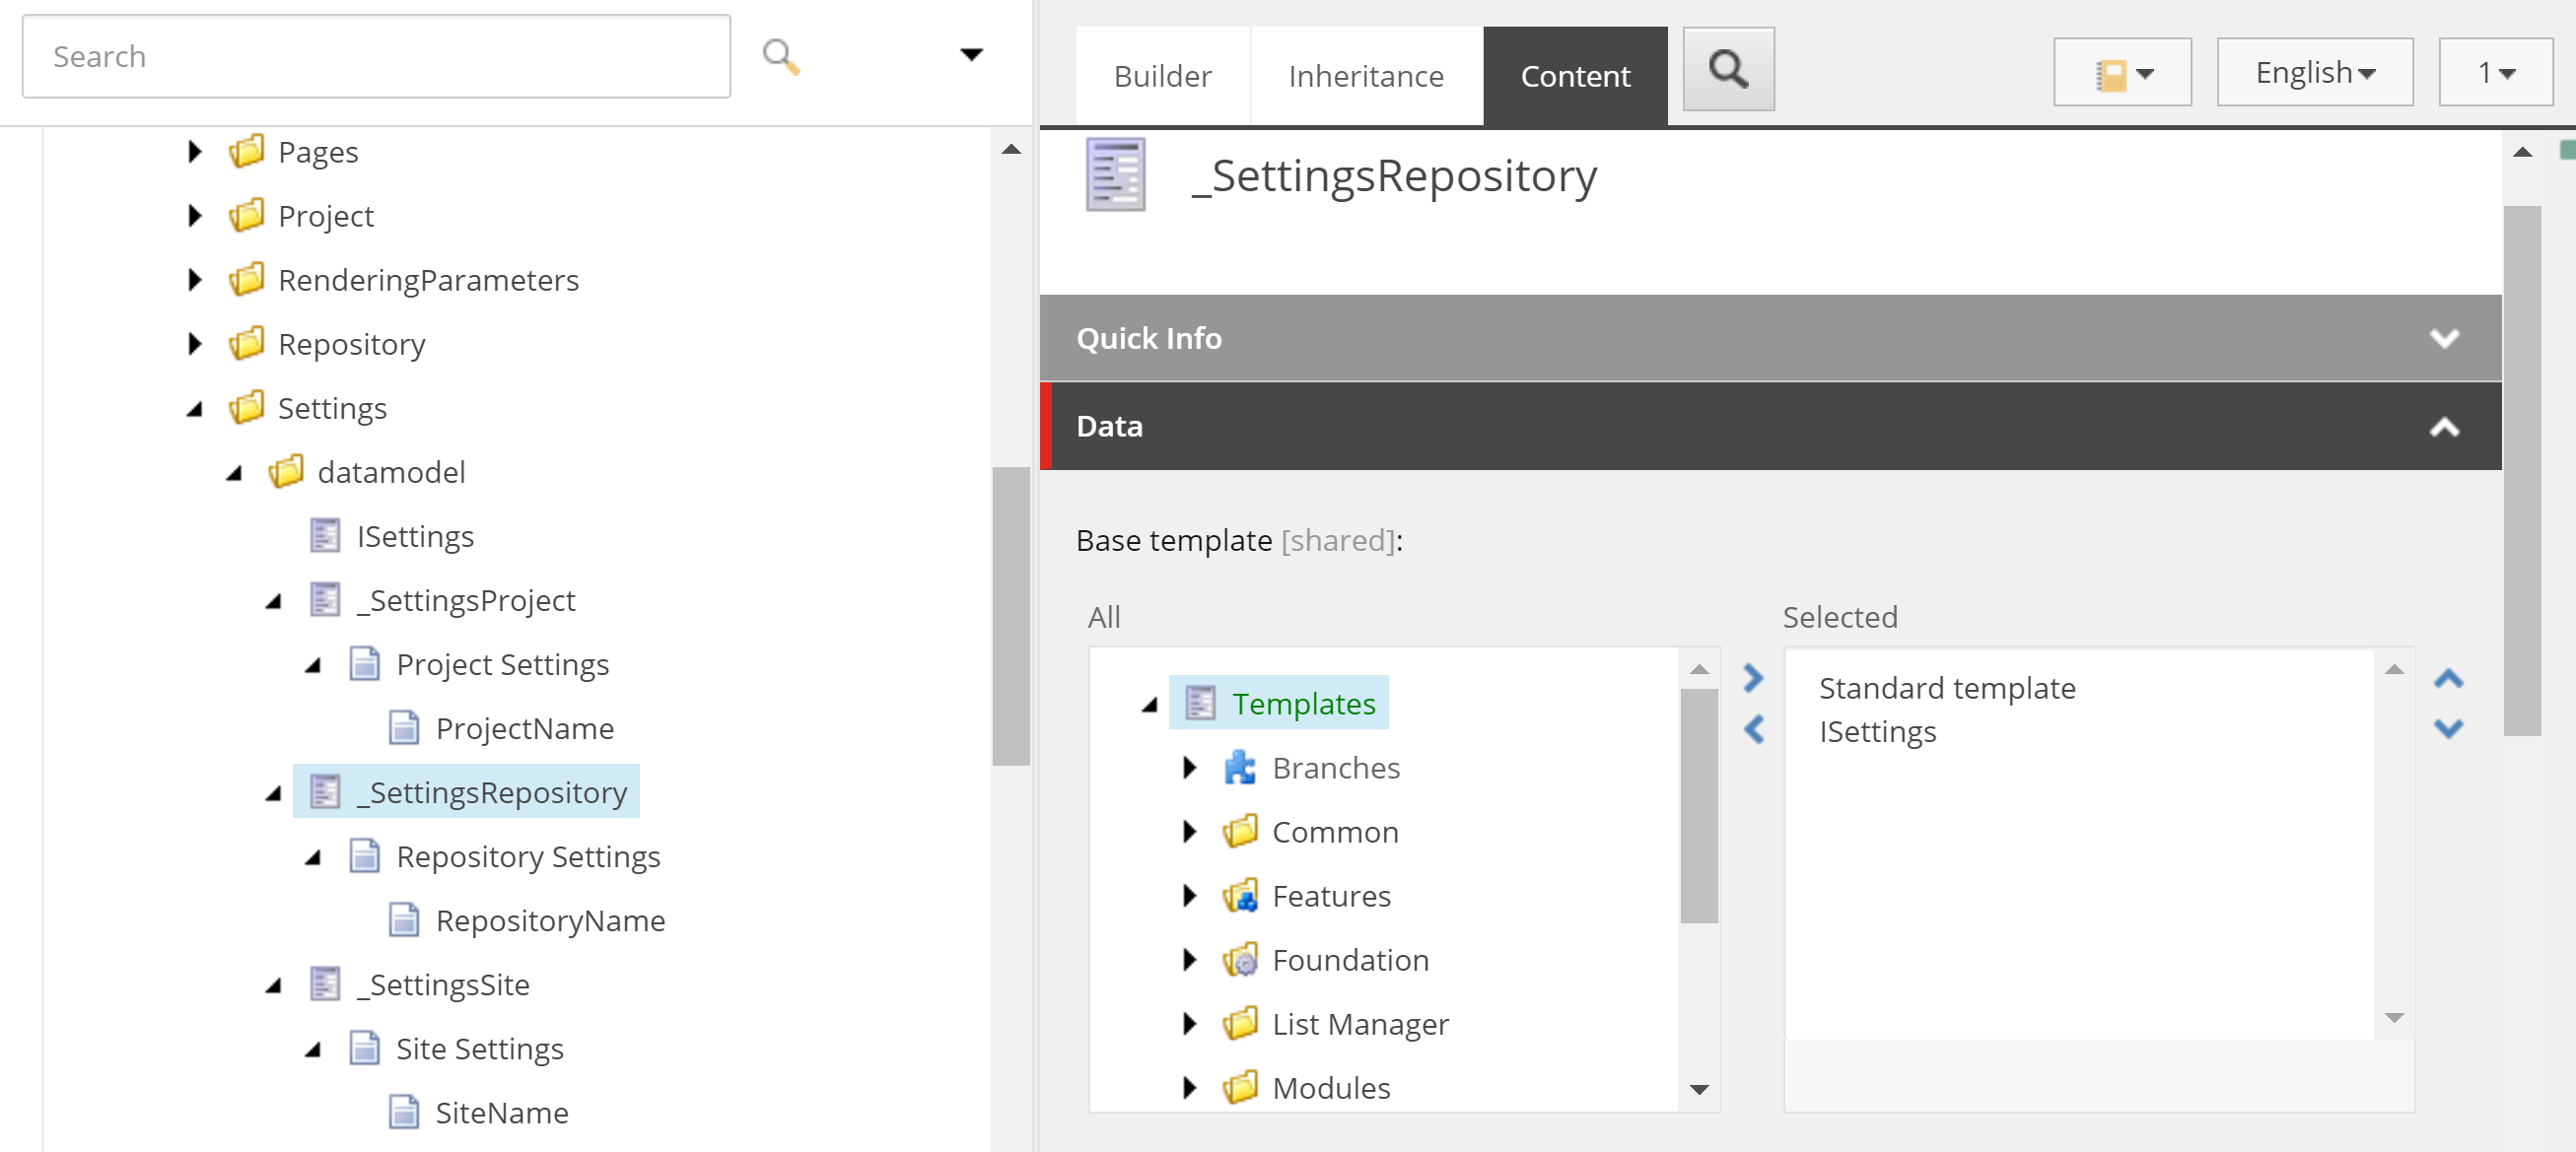The image size is (2576, 1152).
Task: Click the search magnifier beside Content tab
Action: [x=1728, y=70]
